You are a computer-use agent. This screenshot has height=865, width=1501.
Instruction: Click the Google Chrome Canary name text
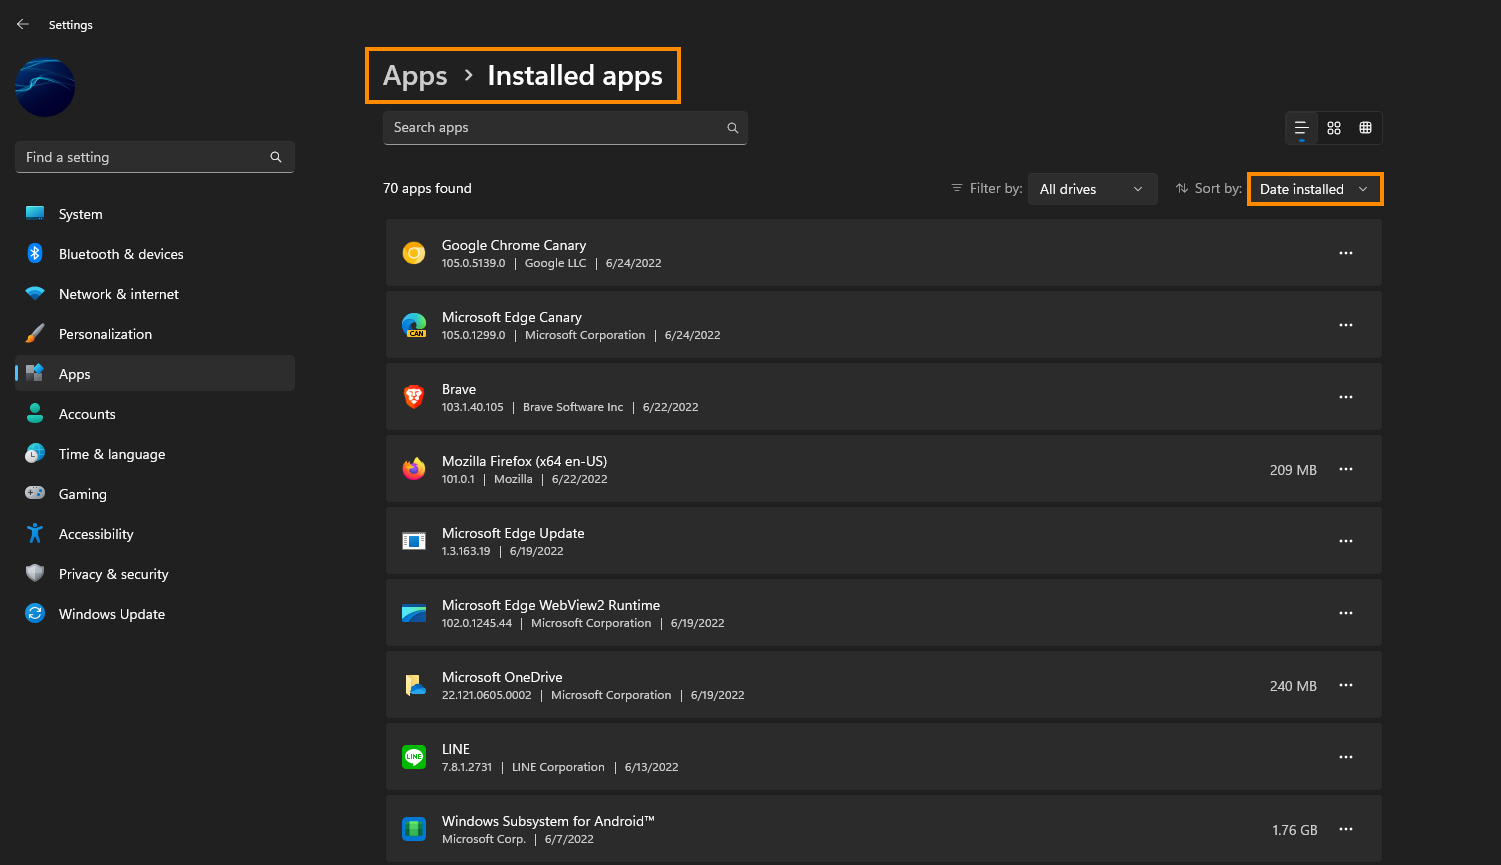514,245
